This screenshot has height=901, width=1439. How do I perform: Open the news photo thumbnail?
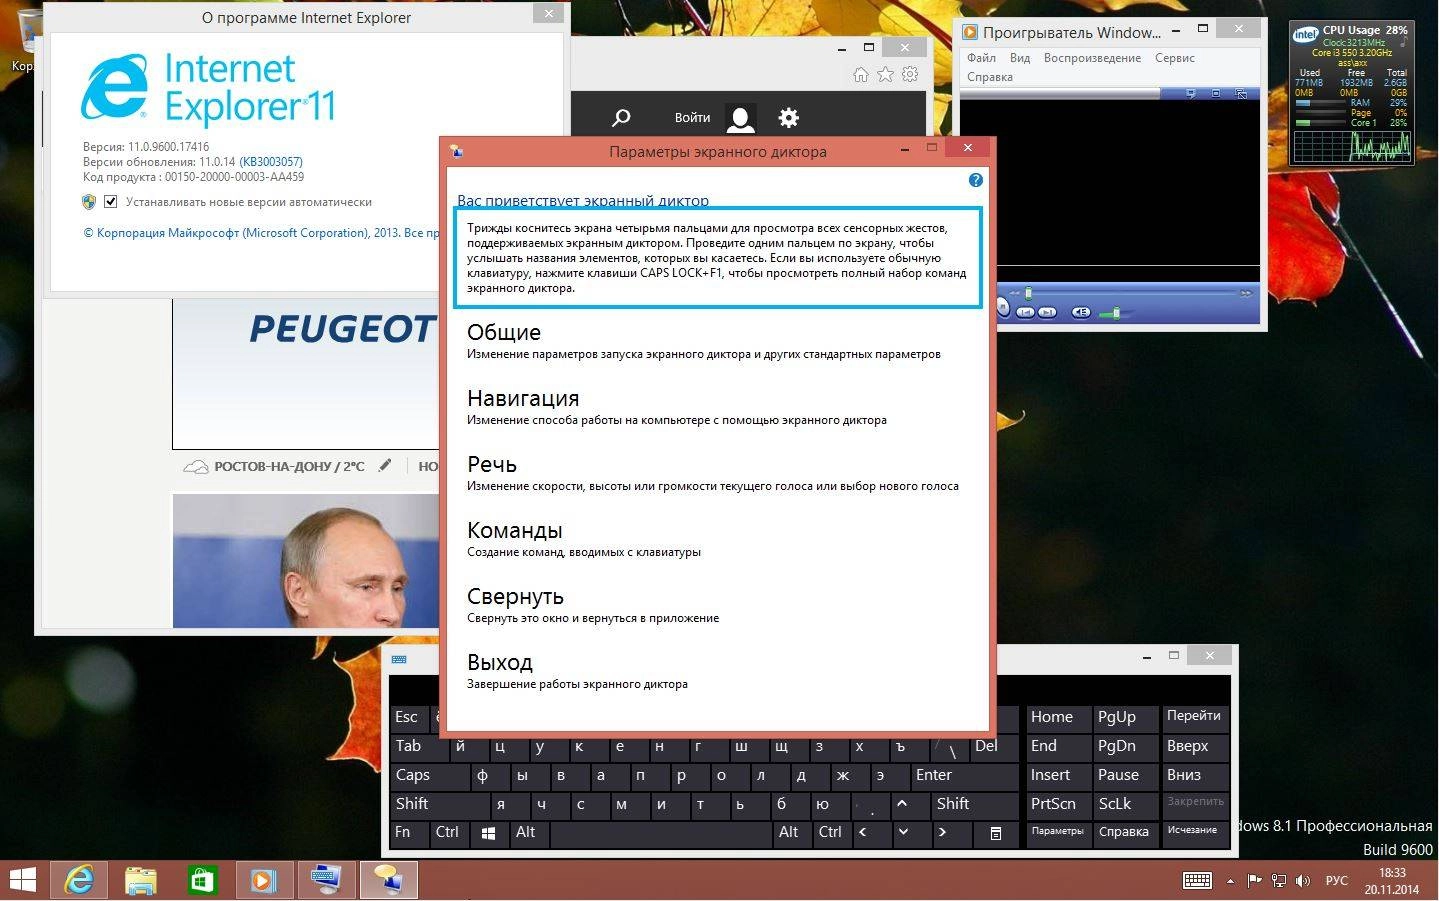(306, 561)
